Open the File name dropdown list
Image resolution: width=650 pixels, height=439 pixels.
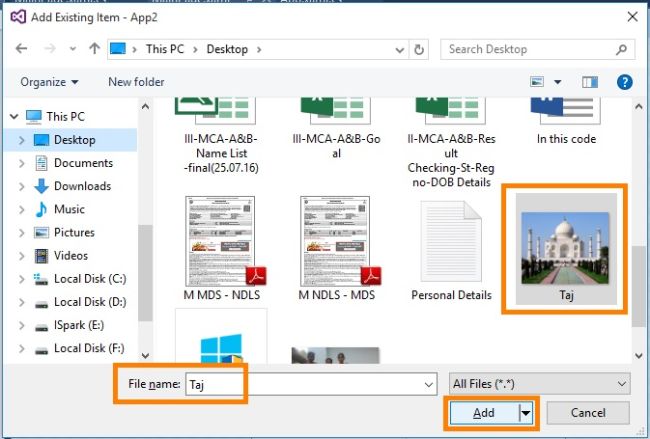(429, 385)
